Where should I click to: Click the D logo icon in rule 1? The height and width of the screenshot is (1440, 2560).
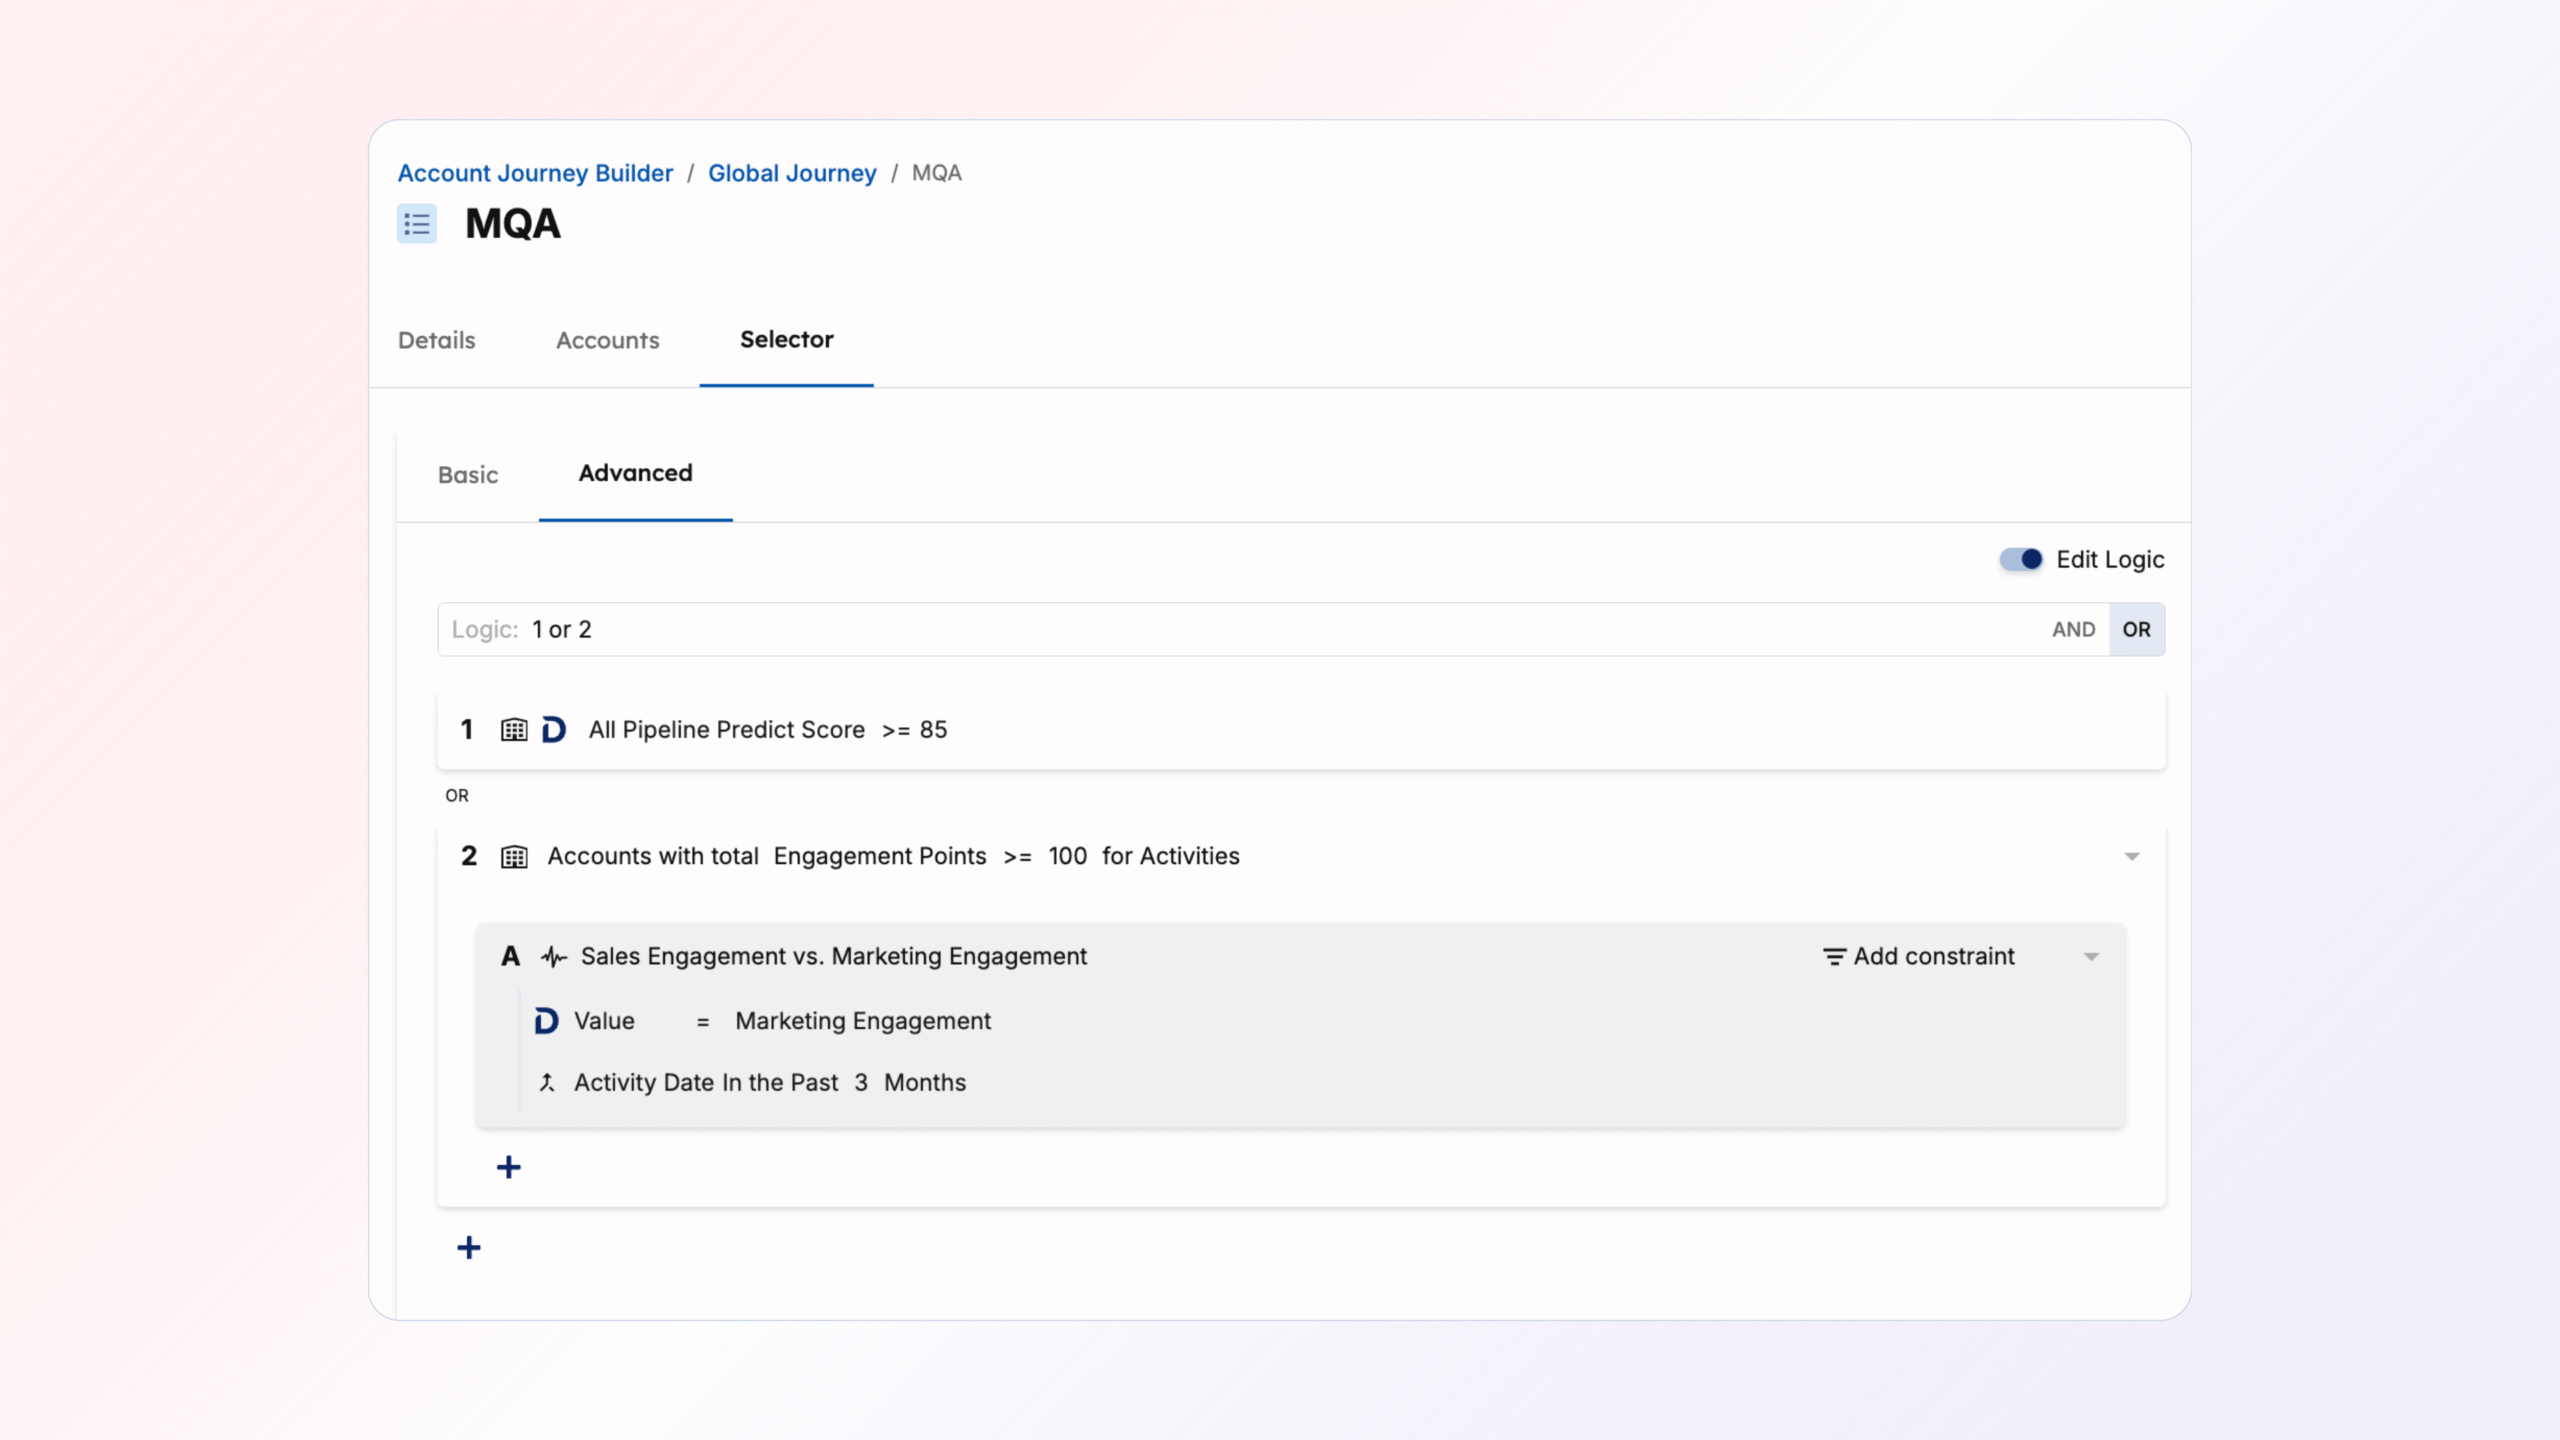tap(553, 730)
